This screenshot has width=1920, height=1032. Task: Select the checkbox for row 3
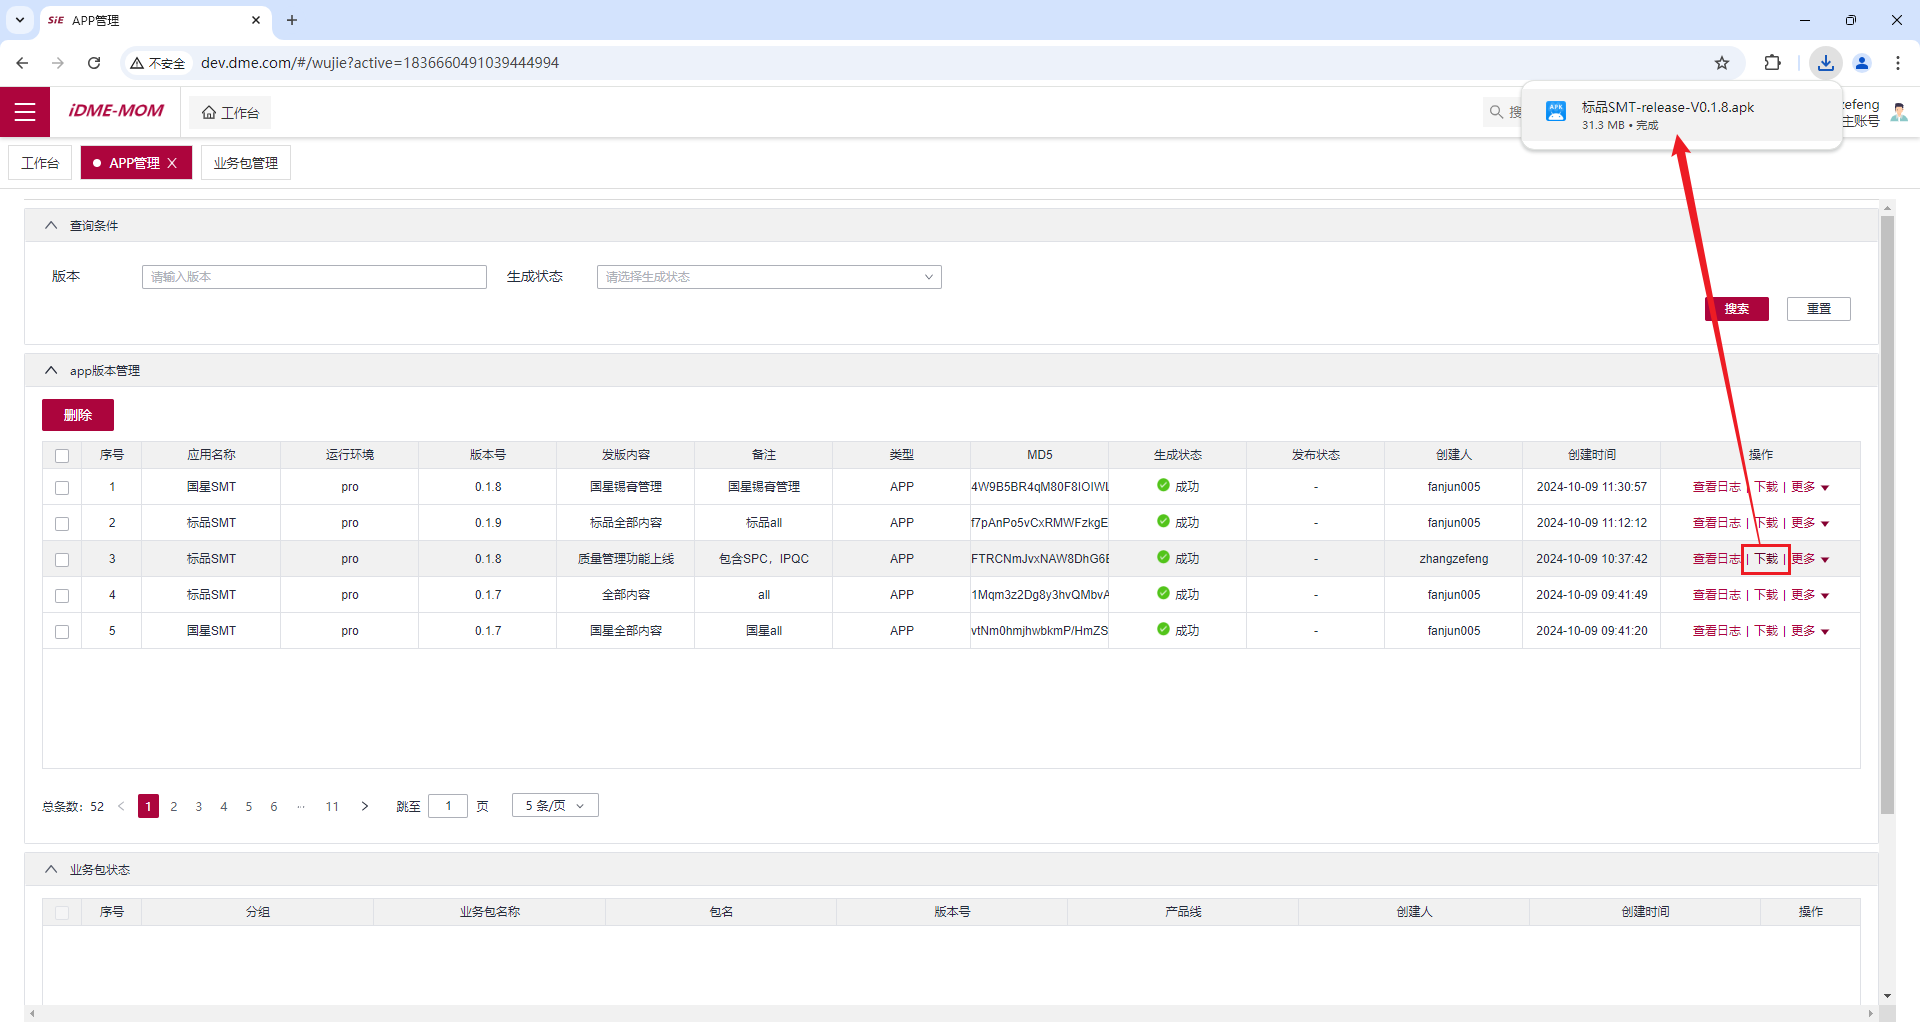[x=62, y=560]
